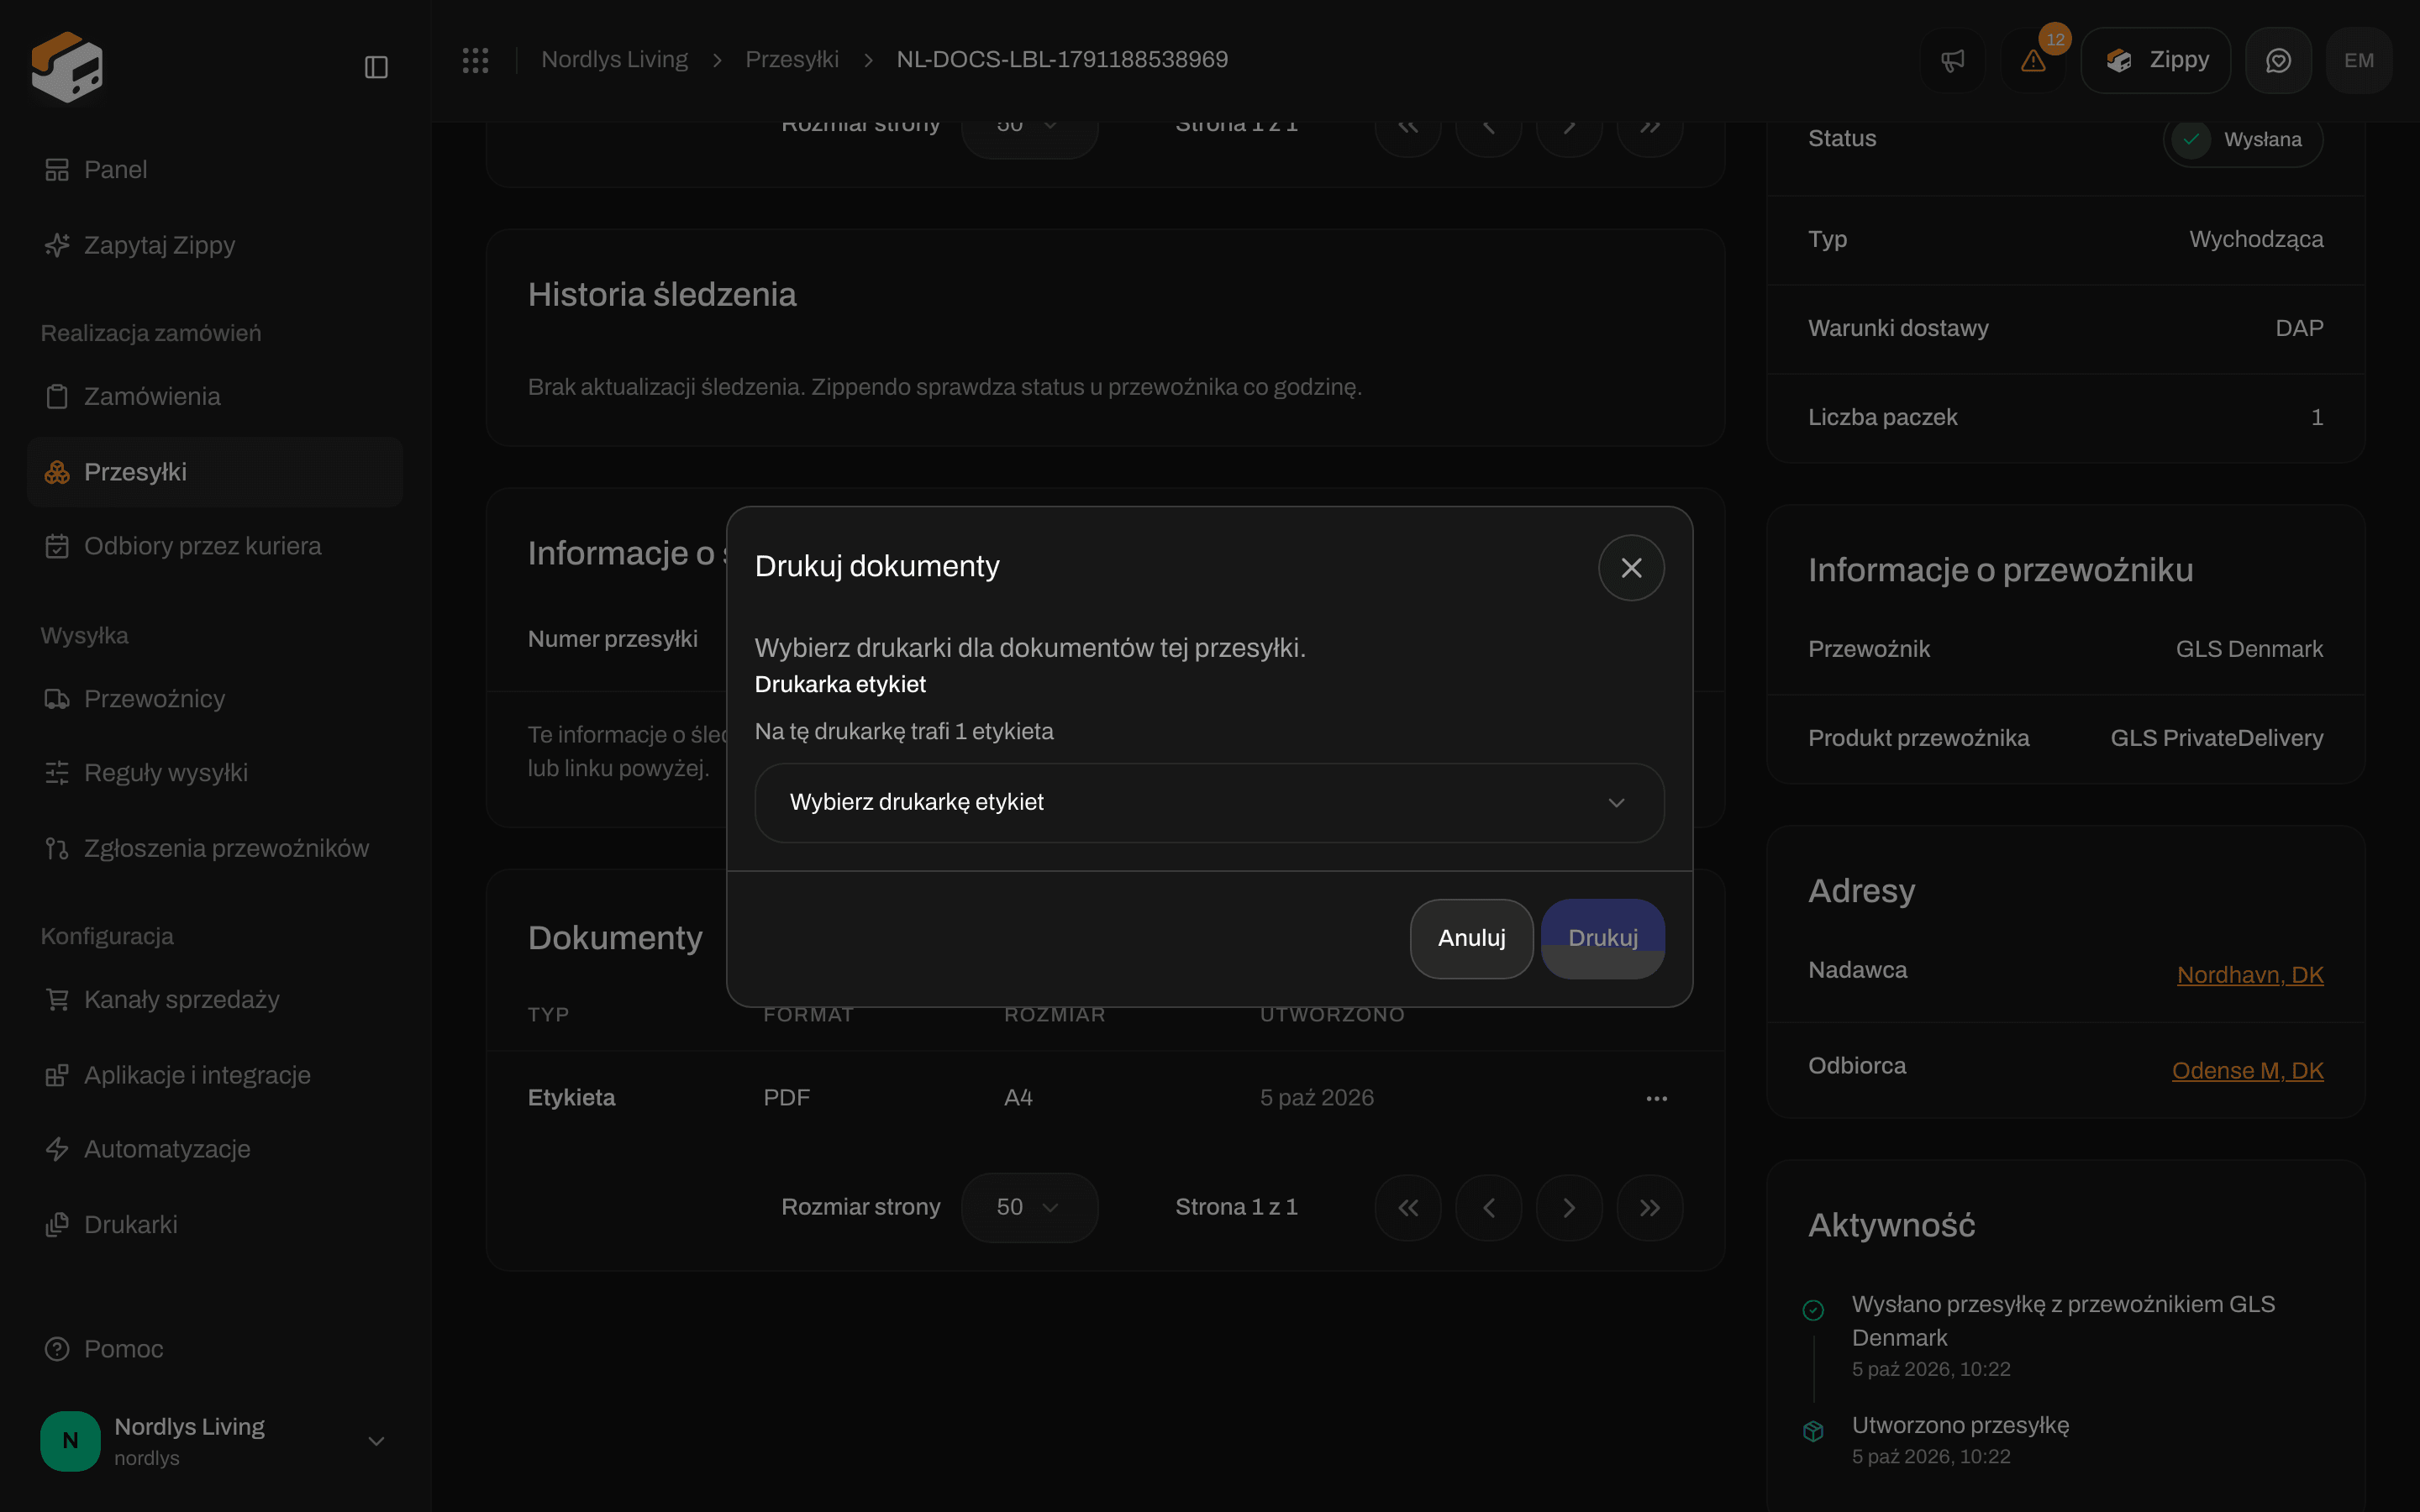Click the Reguły wysyłki sliders icon

[x=57, y=773]
